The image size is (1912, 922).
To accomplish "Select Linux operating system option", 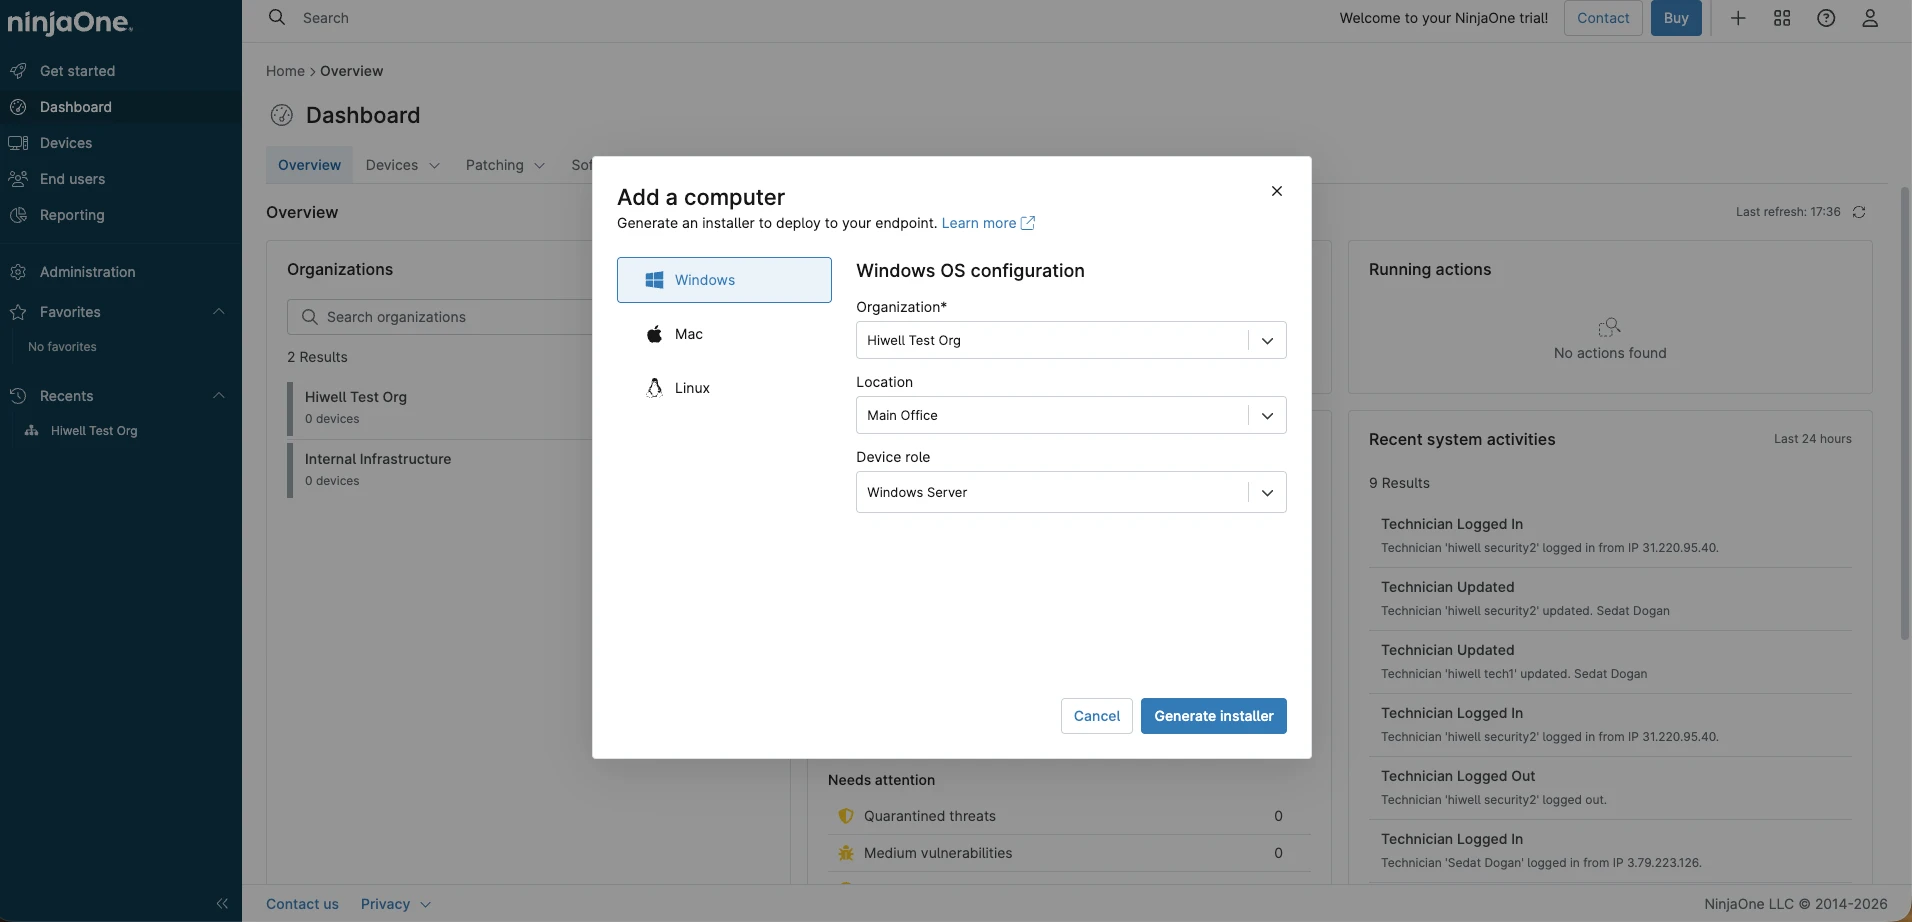I will [x=724, y=388].
